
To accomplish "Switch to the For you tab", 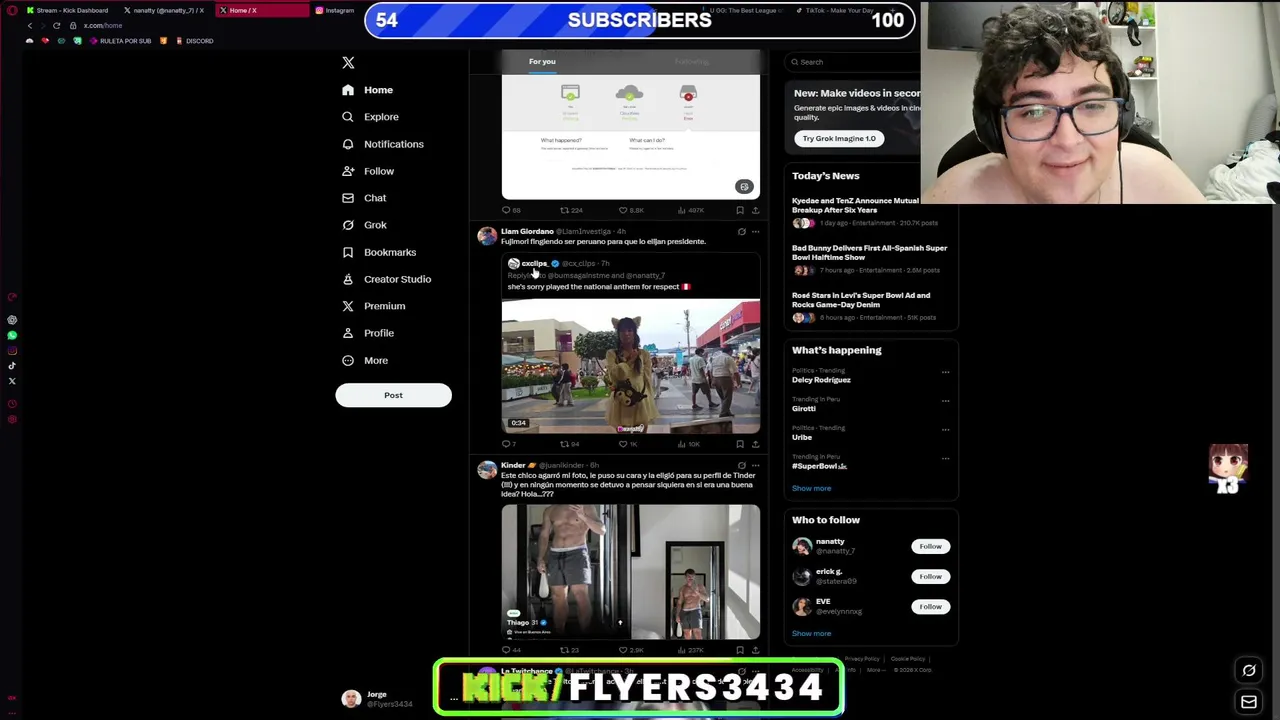I will click(542, 62).
